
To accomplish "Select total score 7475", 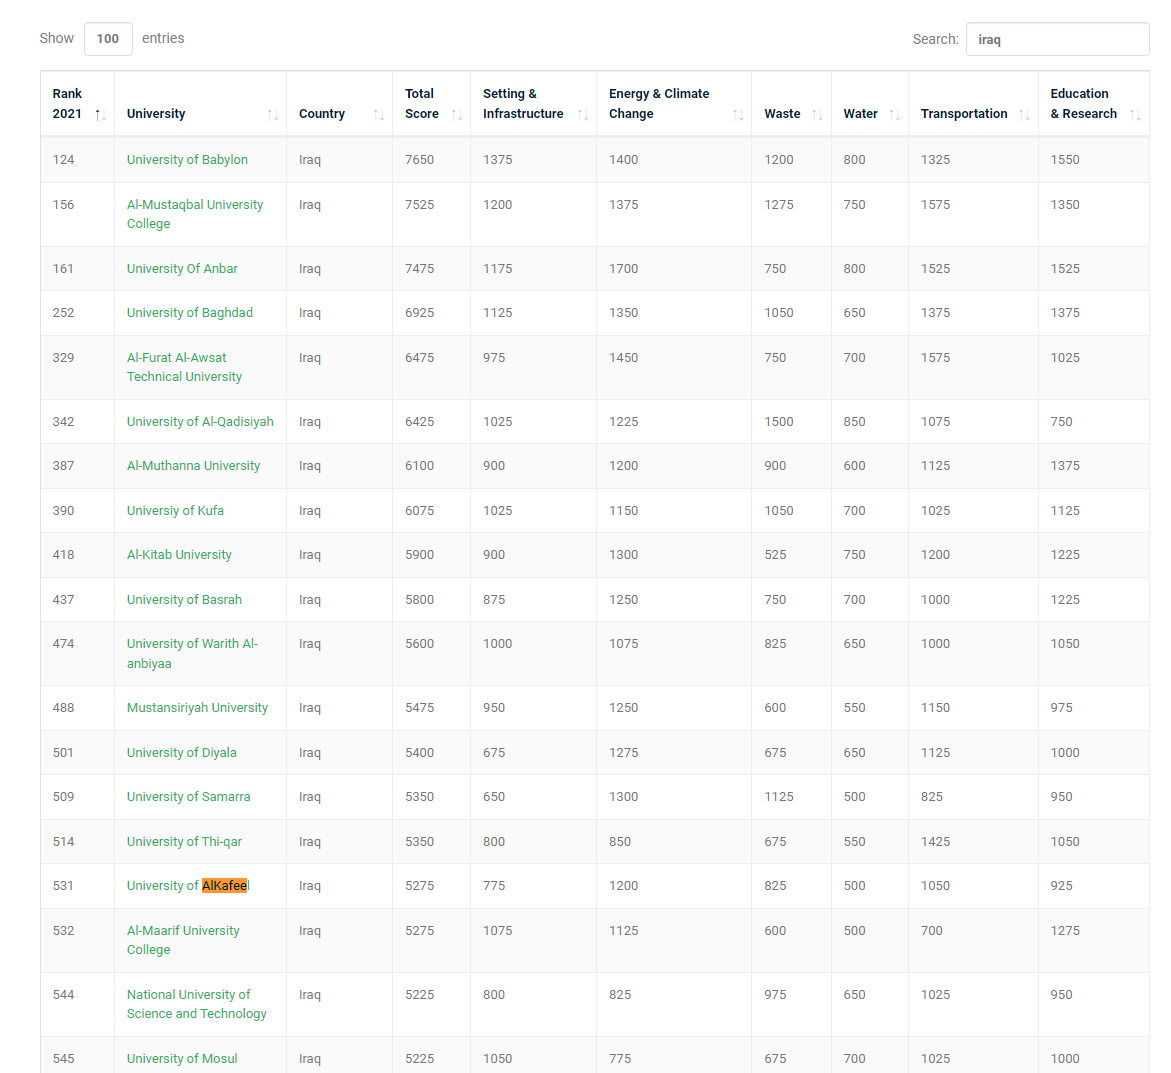I will (420, 269).
